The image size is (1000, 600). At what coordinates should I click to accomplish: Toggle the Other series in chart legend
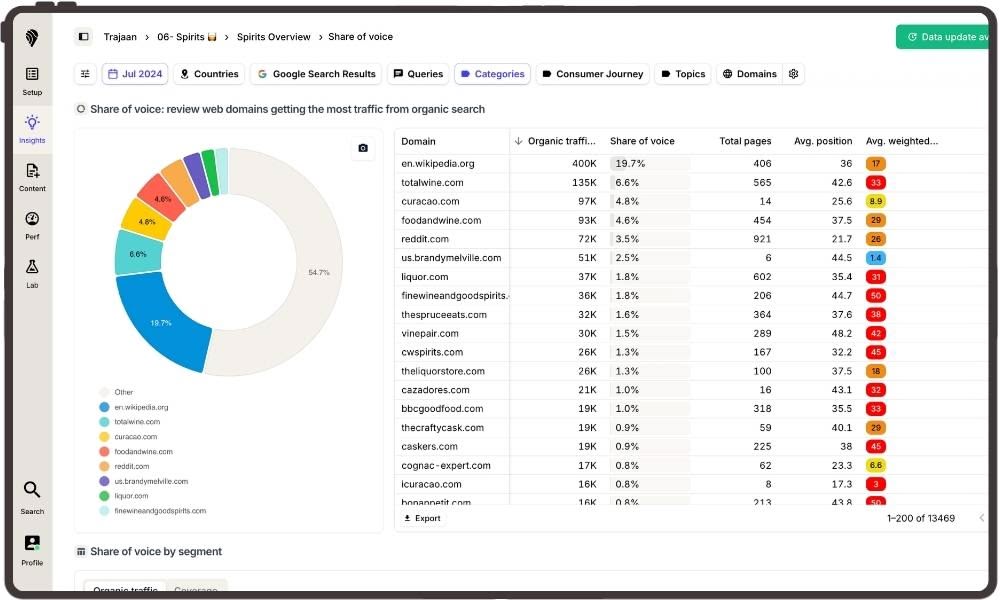click(x=117, y=392)
